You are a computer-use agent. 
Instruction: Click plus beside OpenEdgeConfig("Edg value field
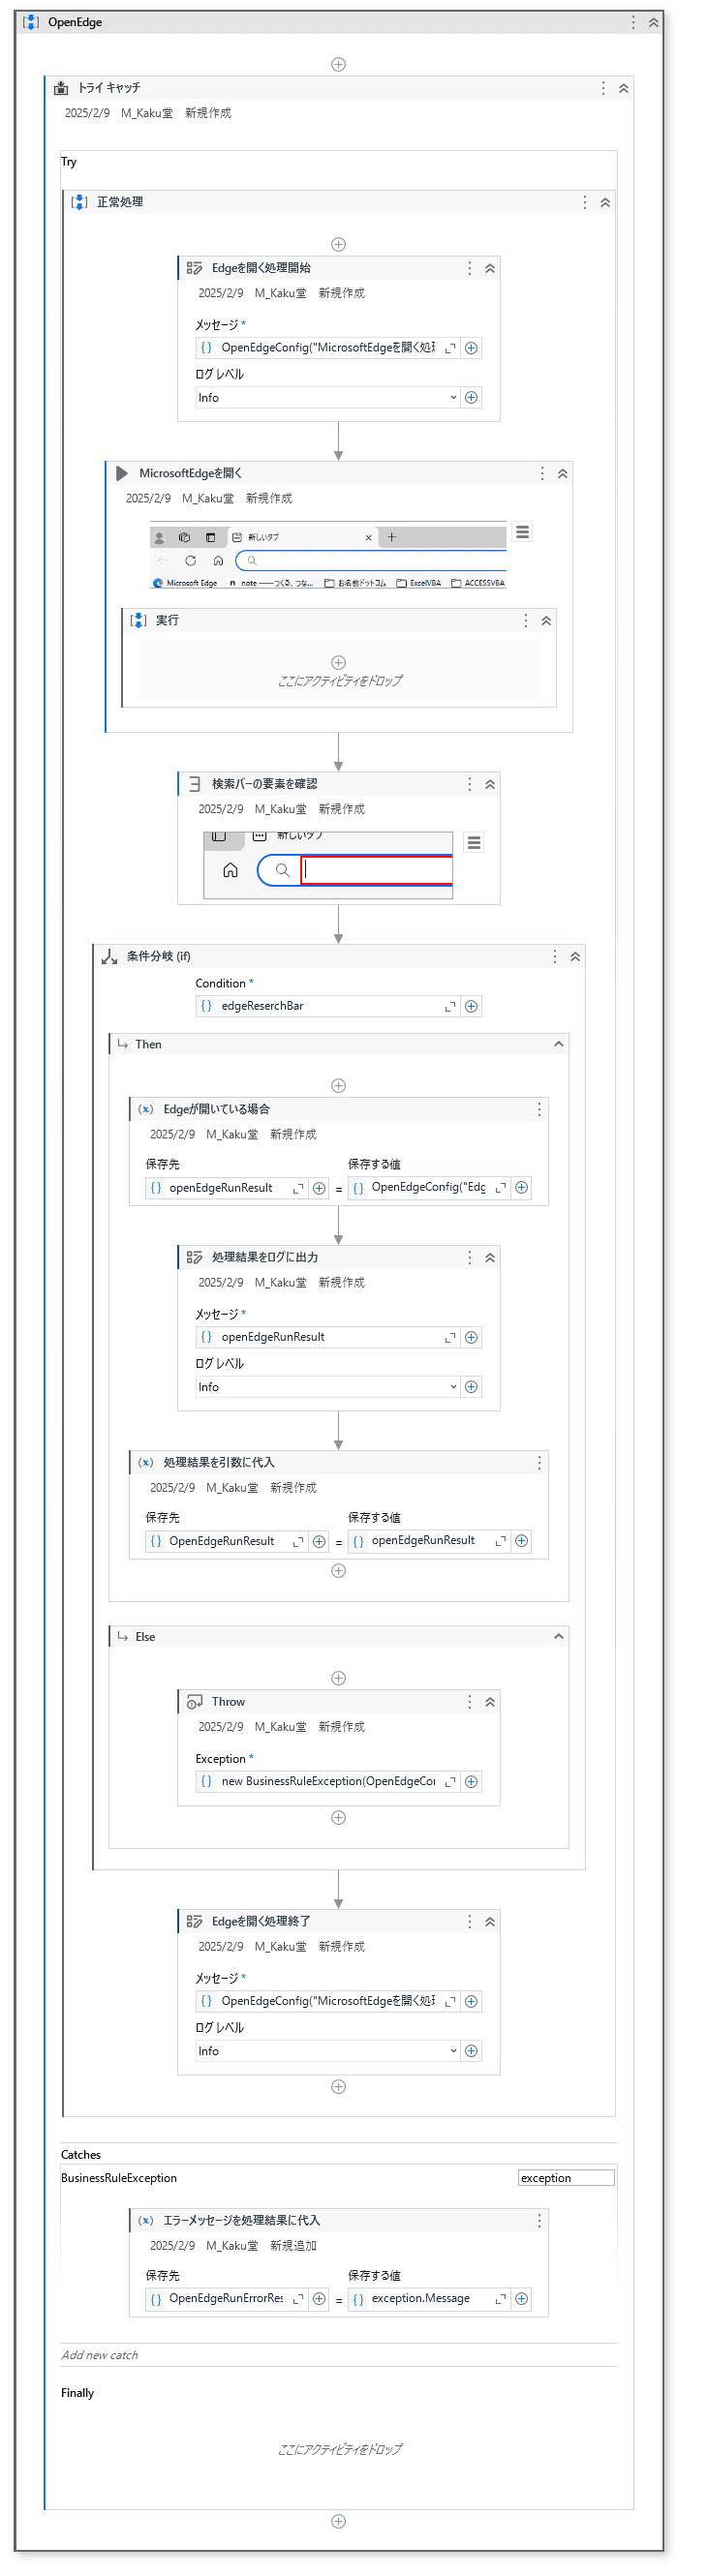coord(521,1188)
